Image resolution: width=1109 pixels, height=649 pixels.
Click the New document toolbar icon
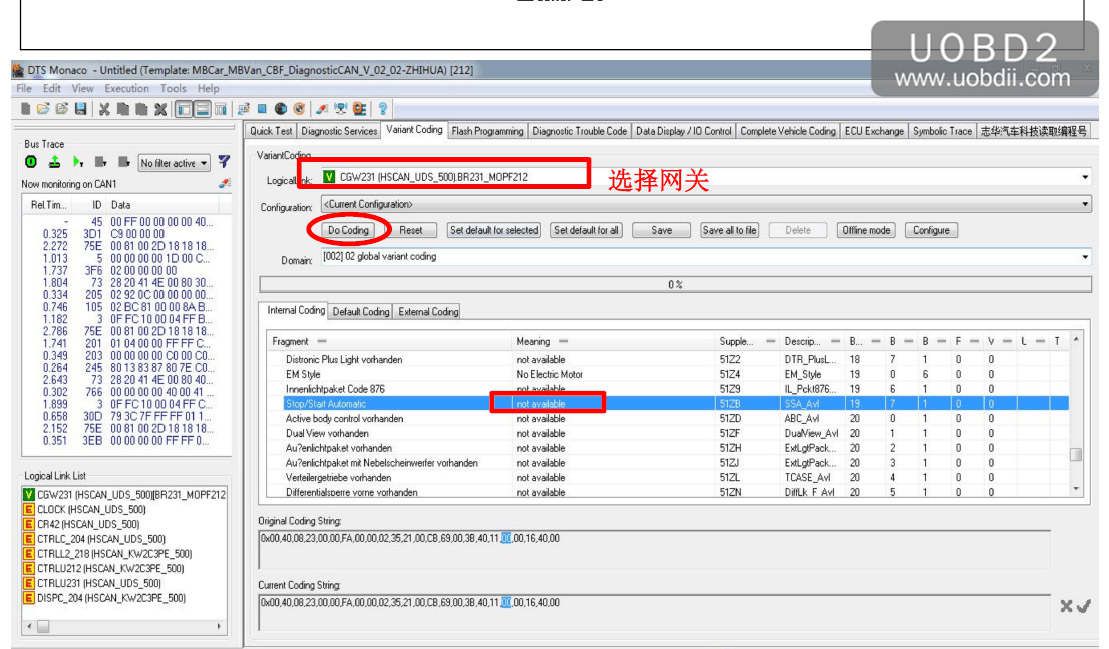click(25, 109)
